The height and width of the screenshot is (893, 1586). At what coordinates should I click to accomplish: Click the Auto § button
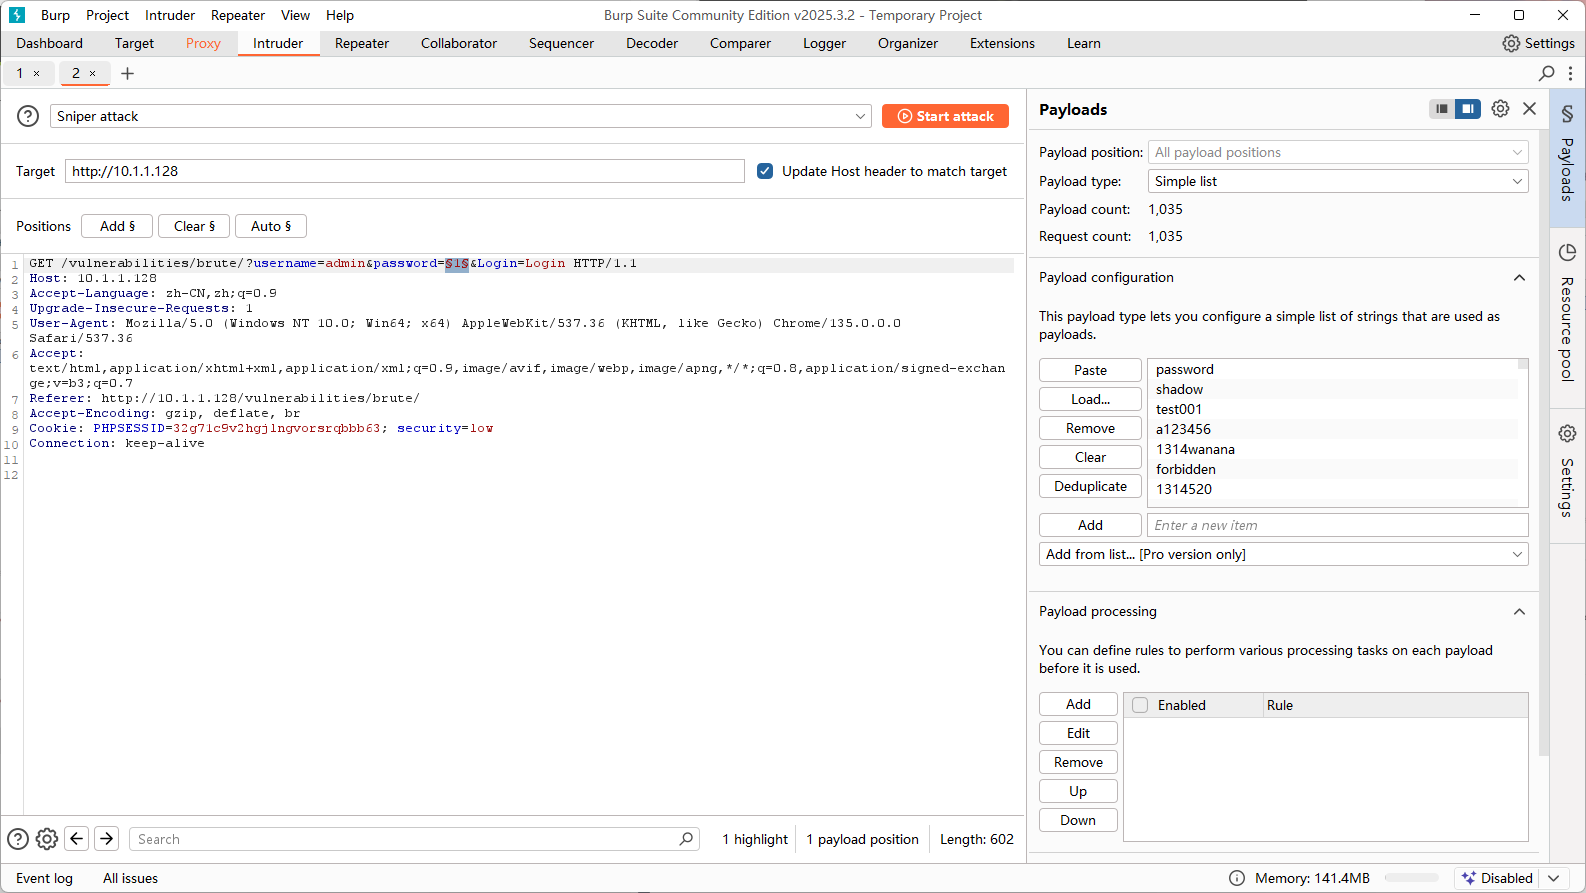271,226
